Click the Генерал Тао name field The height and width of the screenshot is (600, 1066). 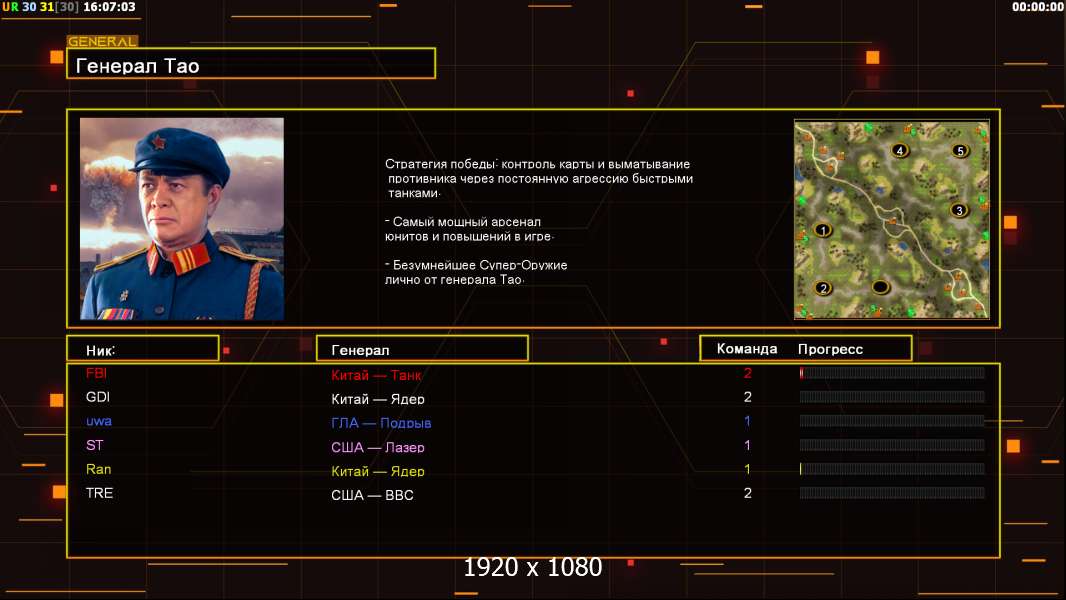[x=251, y=64]
